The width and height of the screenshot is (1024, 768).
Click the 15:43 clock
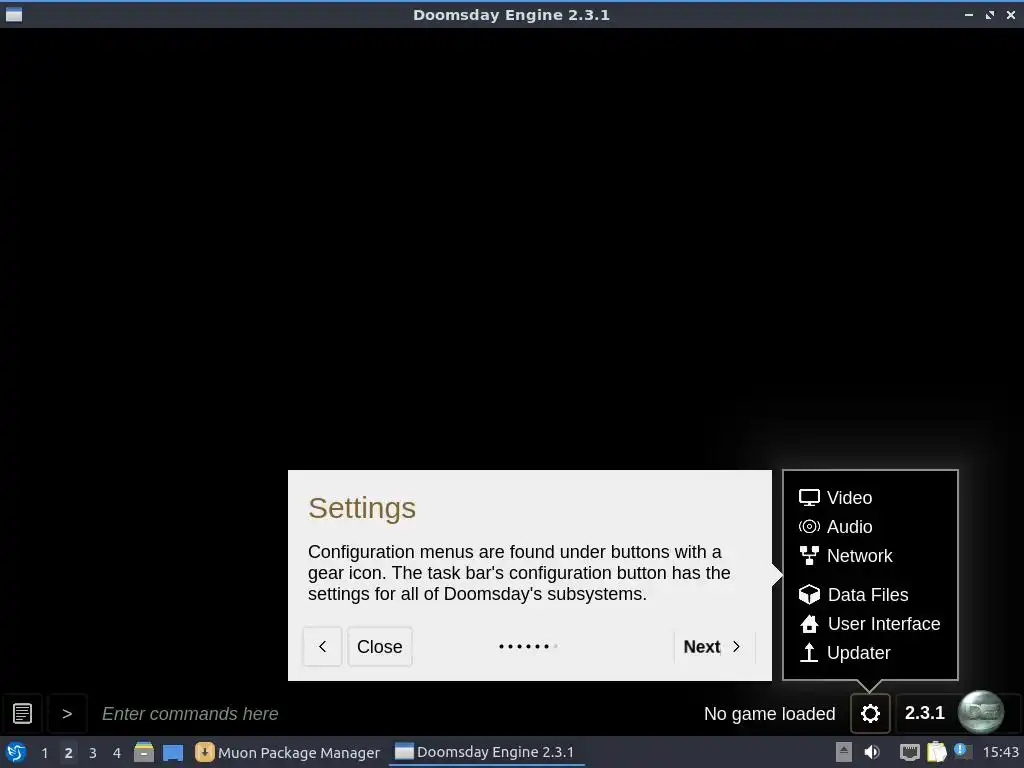tap(1000, 752)
